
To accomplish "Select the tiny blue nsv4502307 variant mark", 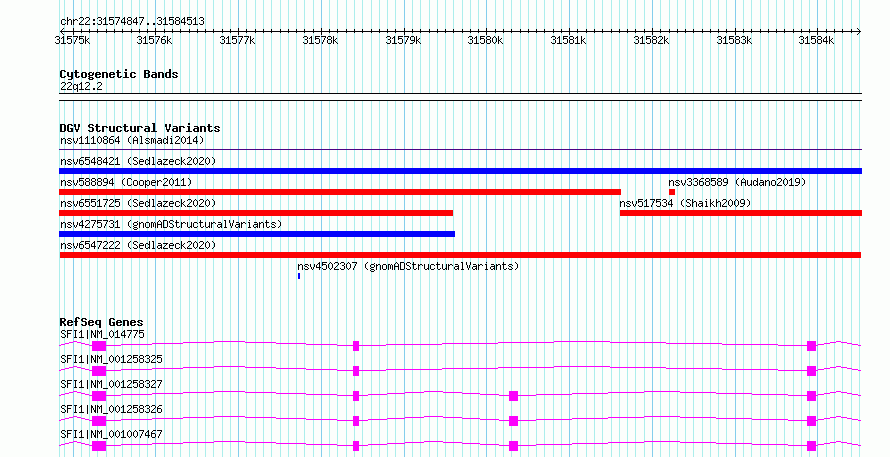I will tap(299, 276).
